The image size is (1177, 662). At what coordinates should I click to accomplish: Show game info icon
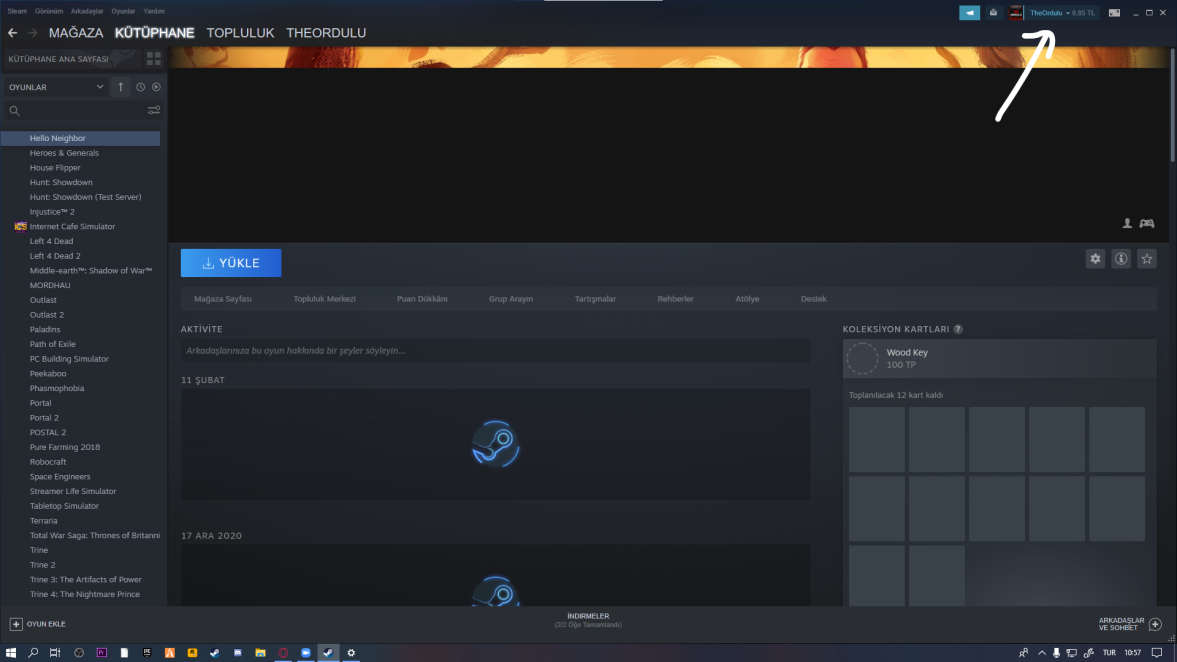[1121, 259]
